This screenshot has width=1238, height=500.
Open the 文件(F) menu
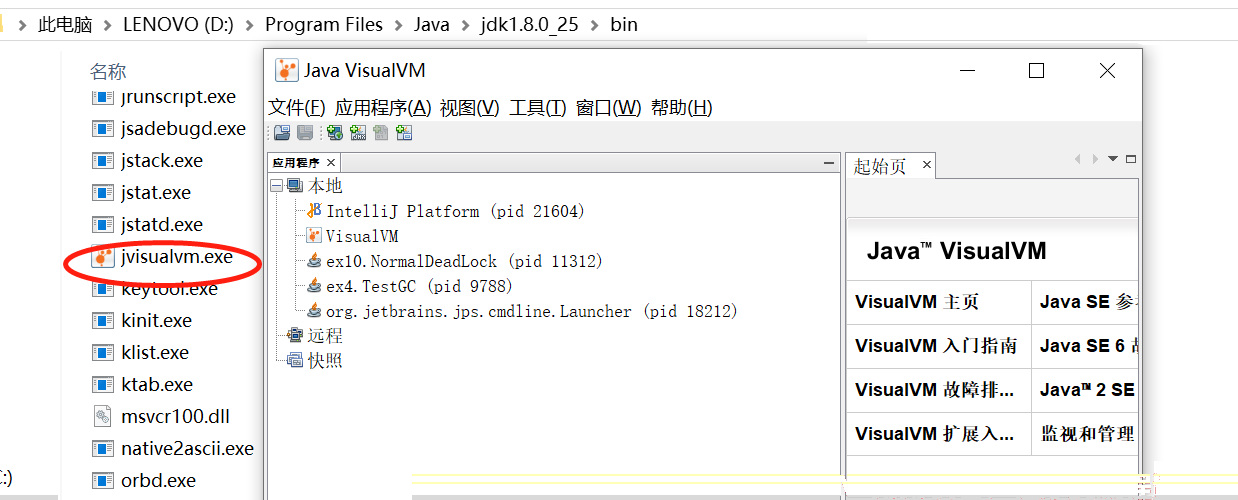click(297, 108)
